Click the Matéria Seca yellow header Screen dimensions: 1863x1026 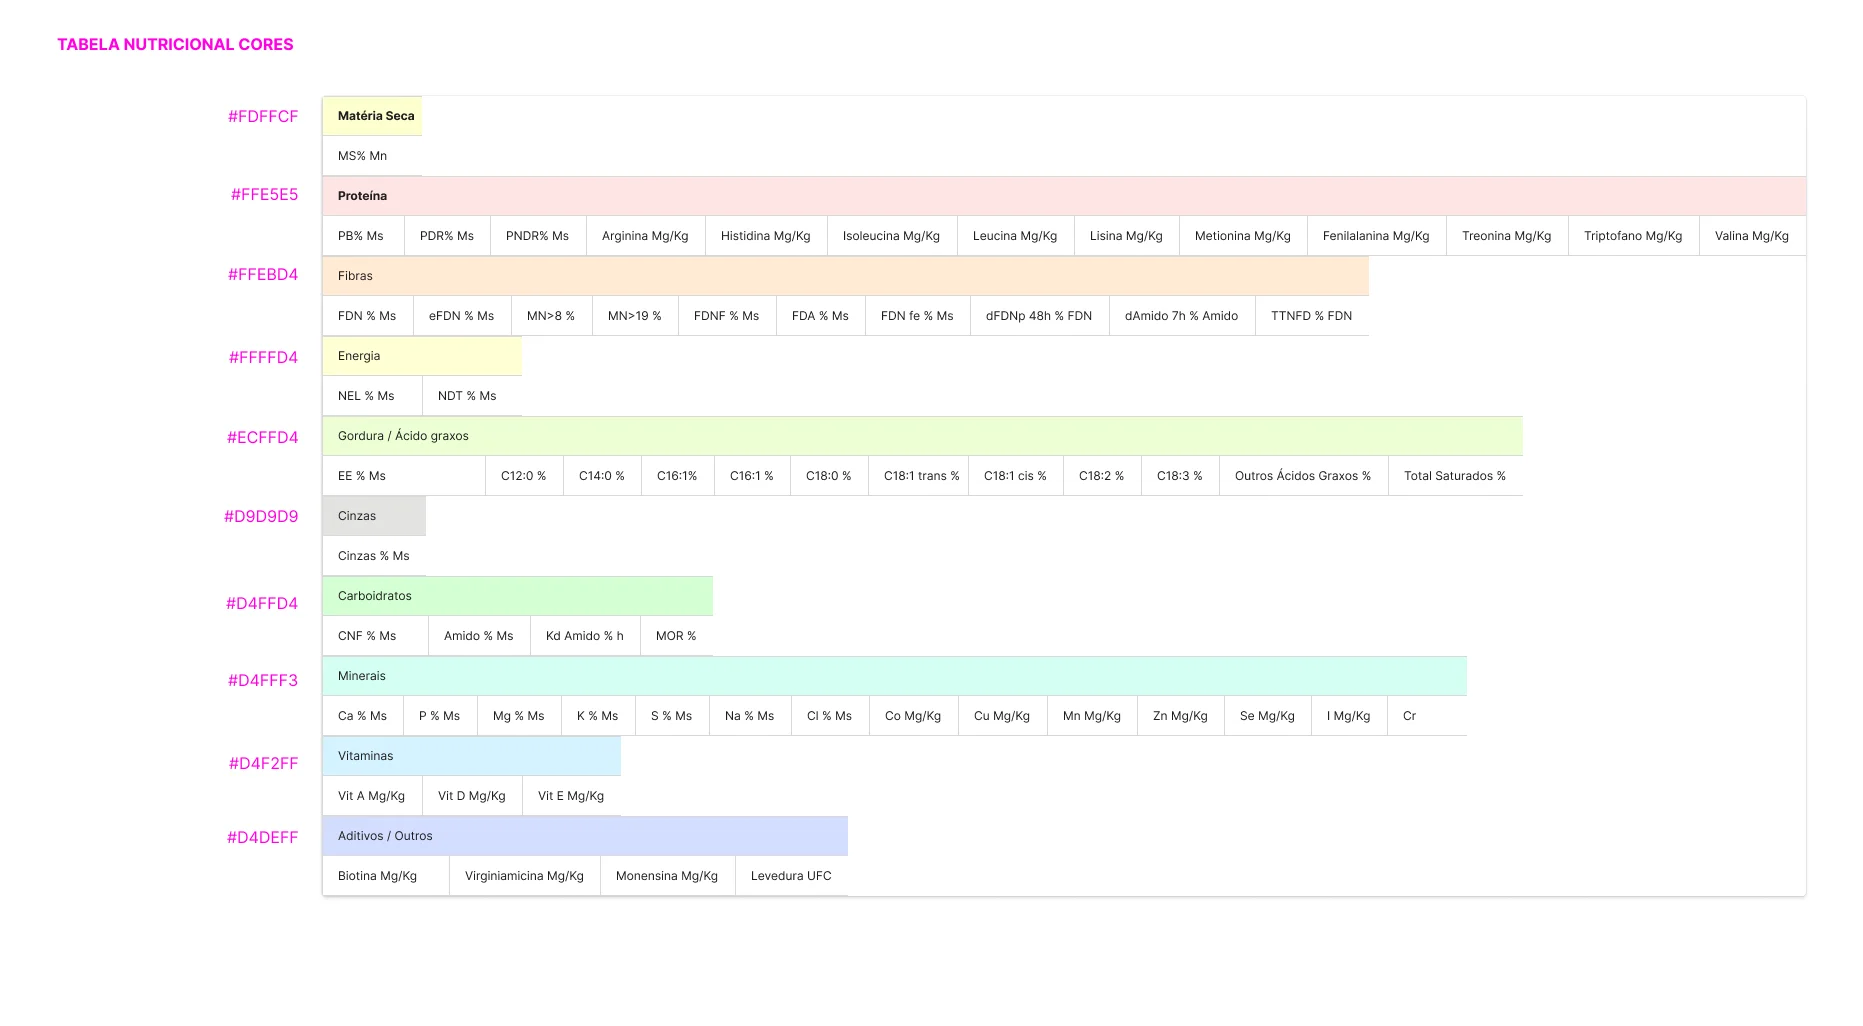[x=372, y=116]
